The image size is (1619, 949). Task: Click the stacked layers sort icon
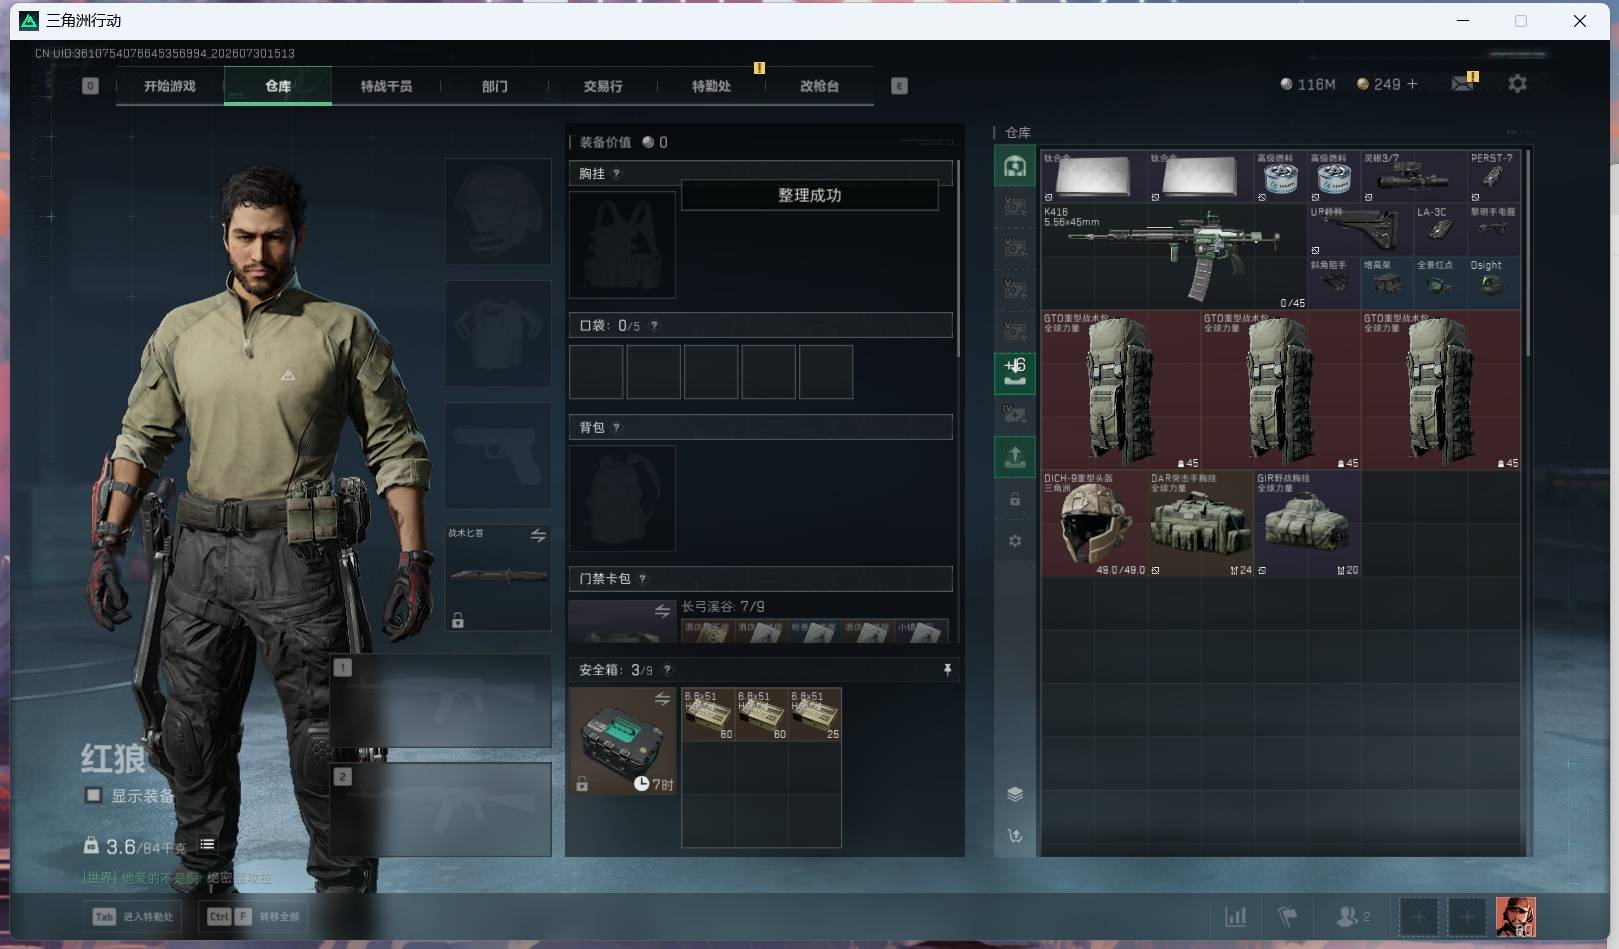tap(1015, 794)
